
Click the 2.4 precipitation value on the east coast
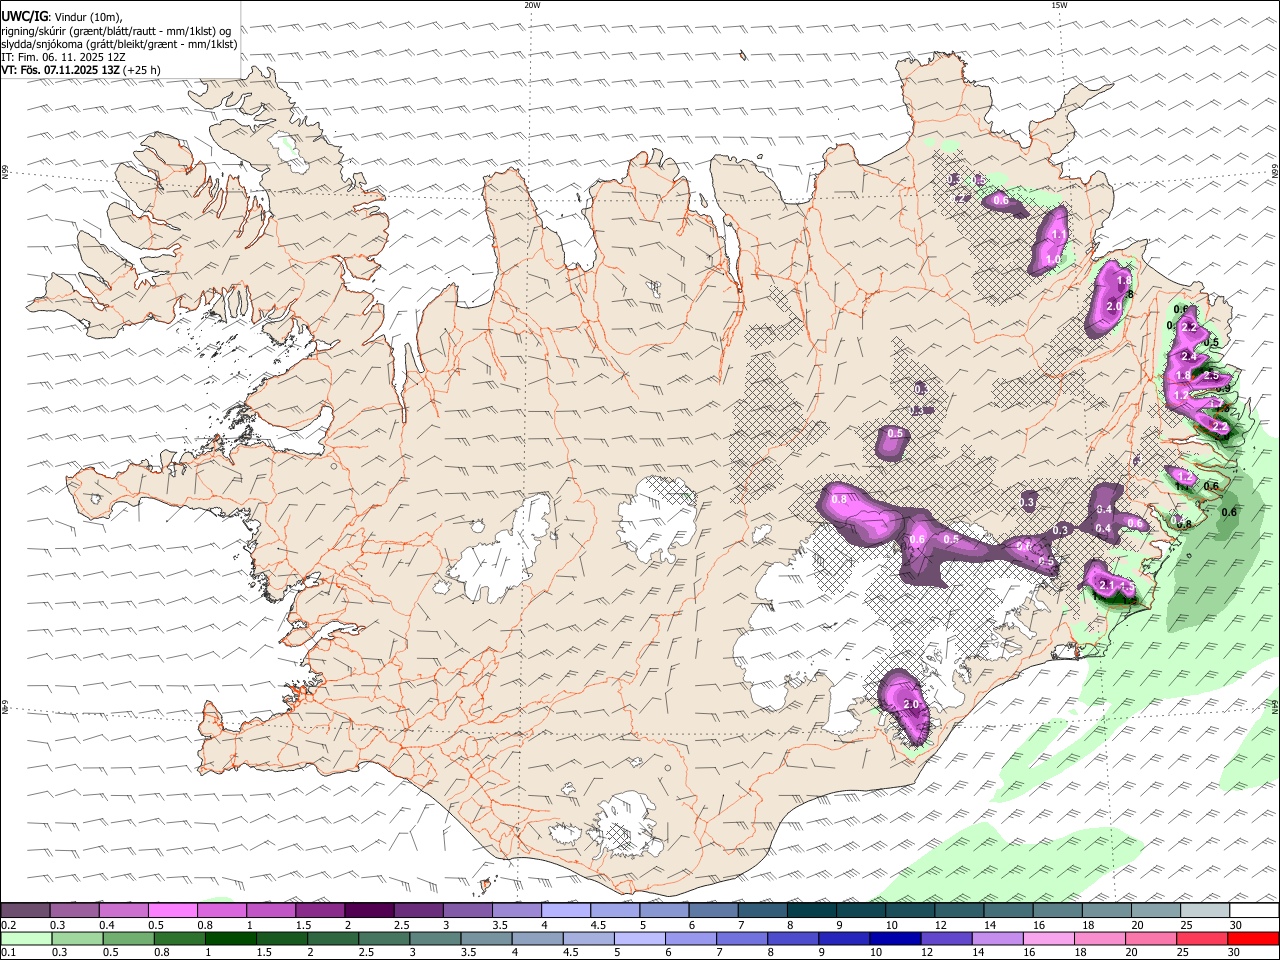pos(1189,357)
